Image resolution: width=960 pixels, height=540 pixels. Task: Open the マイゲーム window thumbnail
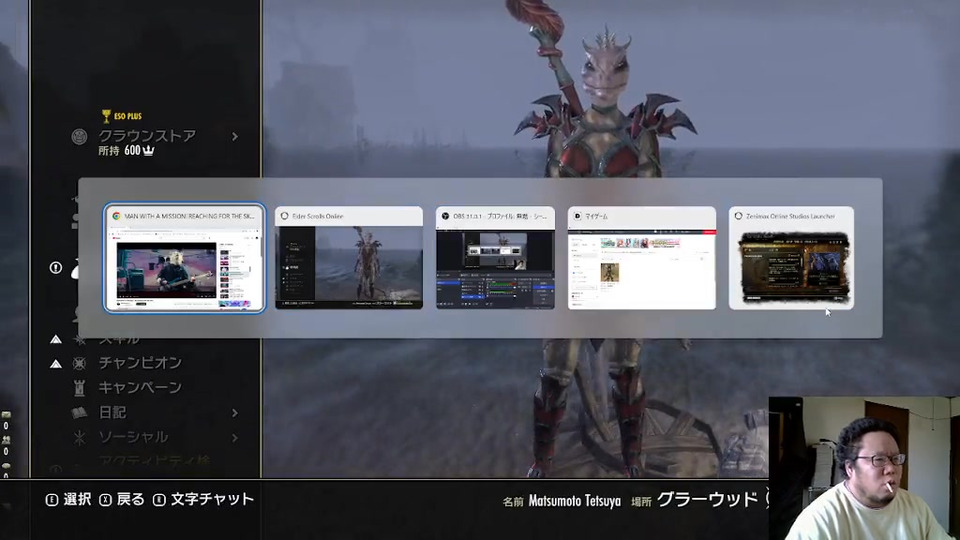coord(642,258)
